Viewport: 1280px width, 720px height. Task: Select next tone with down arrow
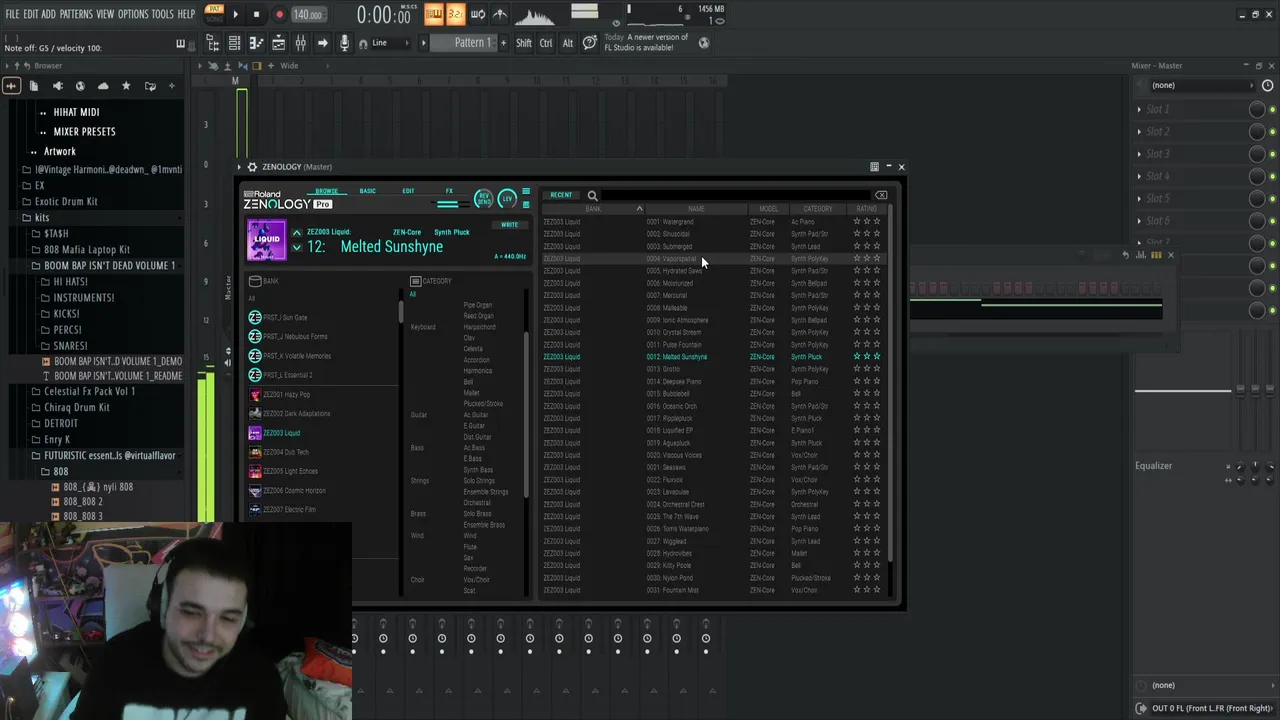[297, 247]
